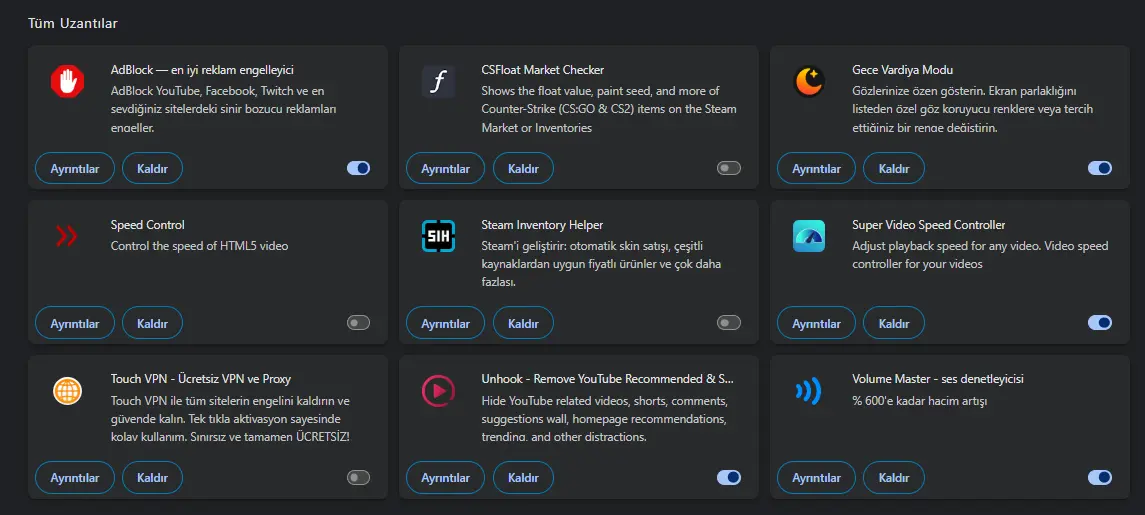Click the 'CSFloat Market Checker' title text
1145x515 pixels.
point(543,70)
